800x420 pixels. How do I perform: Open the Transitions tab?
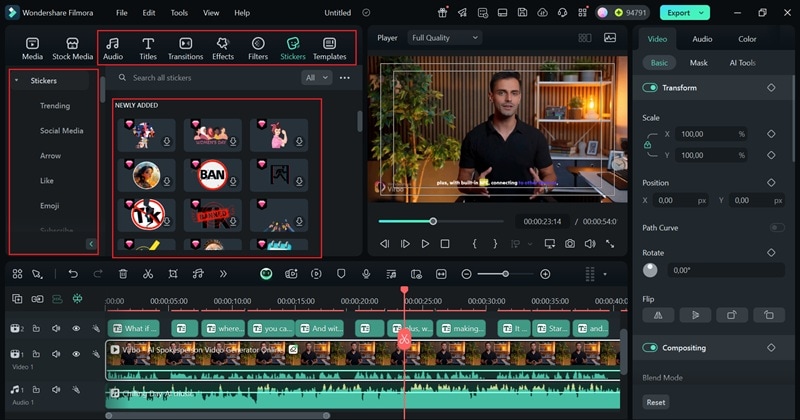coord(186,49)
